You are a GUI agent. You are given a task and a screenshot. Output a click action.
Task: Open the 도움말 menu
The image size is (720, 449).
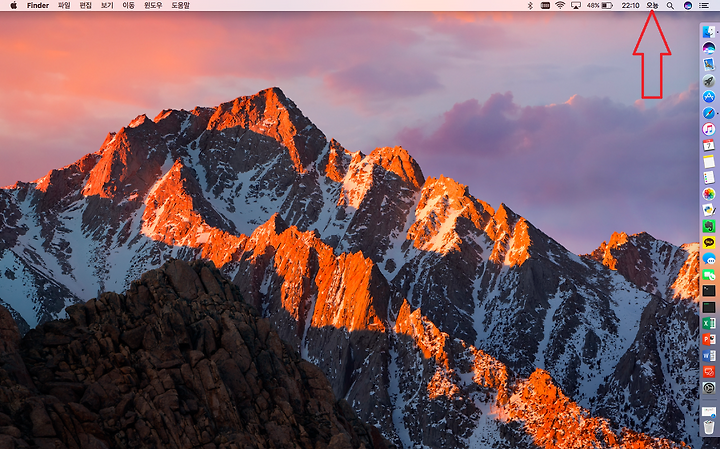[x=180, y=6]
